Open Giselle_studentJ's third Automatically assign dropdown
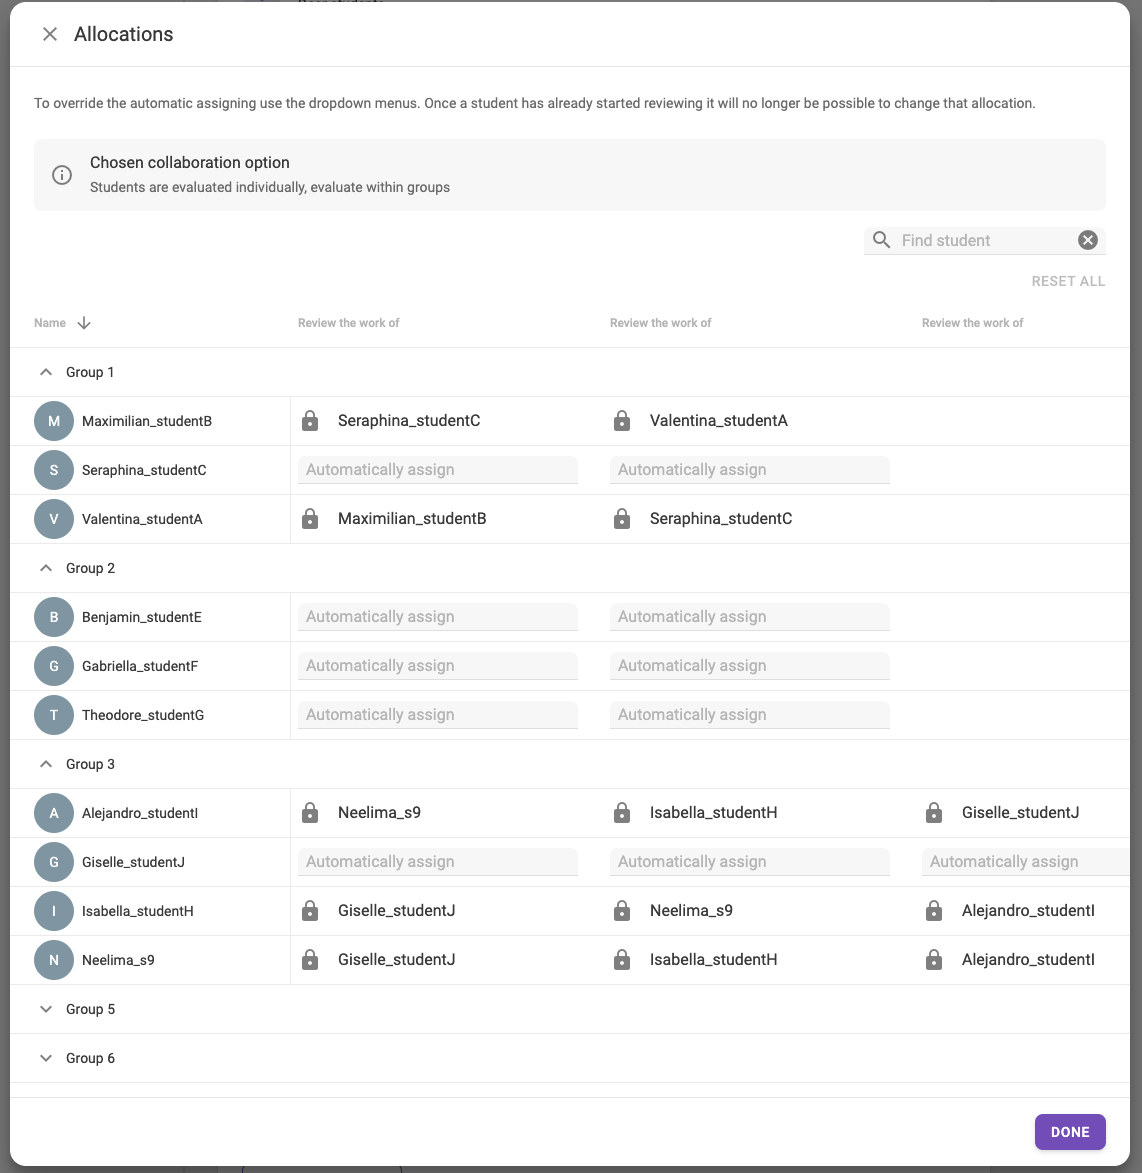The width and height of the screenshot is (1142, 1173). point(1025,862)
